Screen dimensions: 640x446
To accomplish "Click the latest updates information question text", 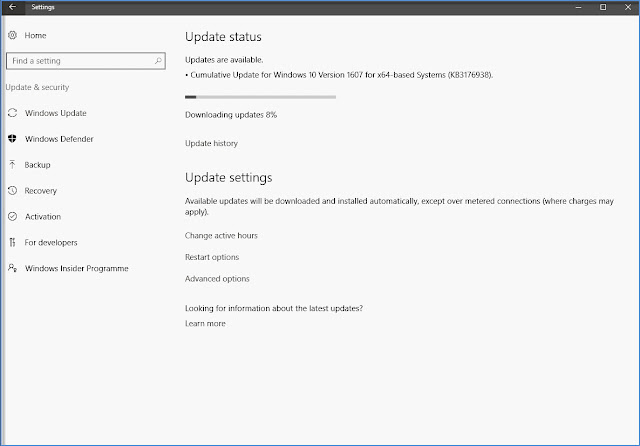I will tap(274, 308).
